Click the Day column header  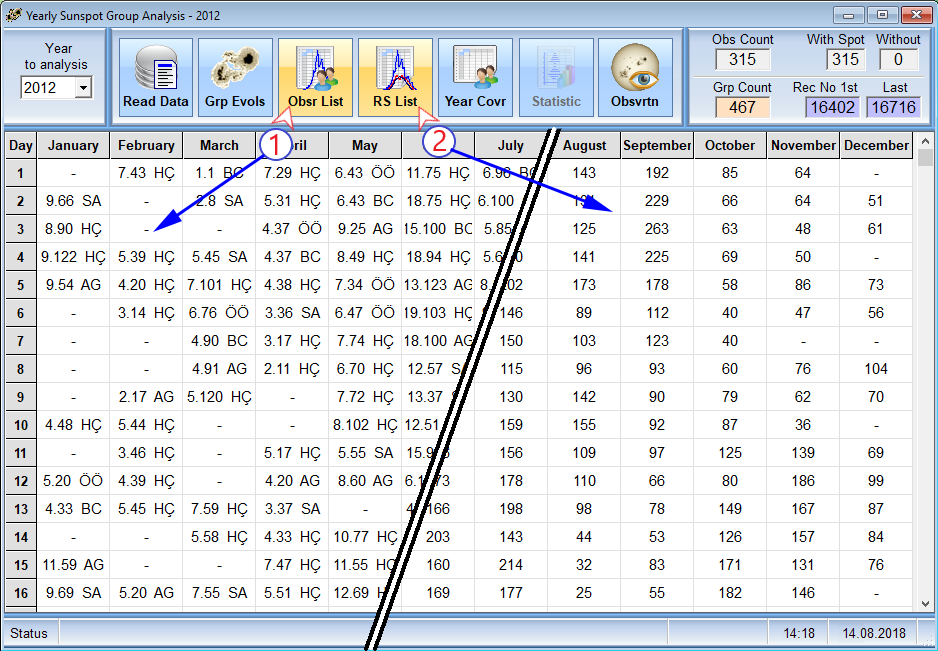[x=21, y=145]
